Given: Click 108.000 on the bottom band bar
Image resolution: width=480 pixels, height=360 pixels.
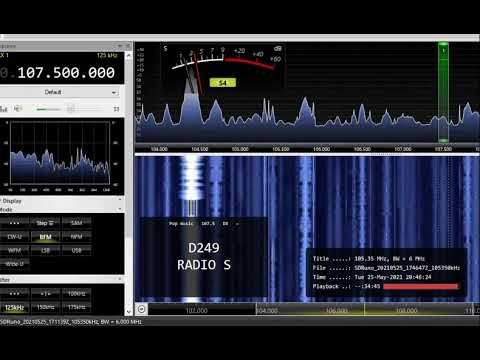Looking at the screenshot, I should [406, 311].
